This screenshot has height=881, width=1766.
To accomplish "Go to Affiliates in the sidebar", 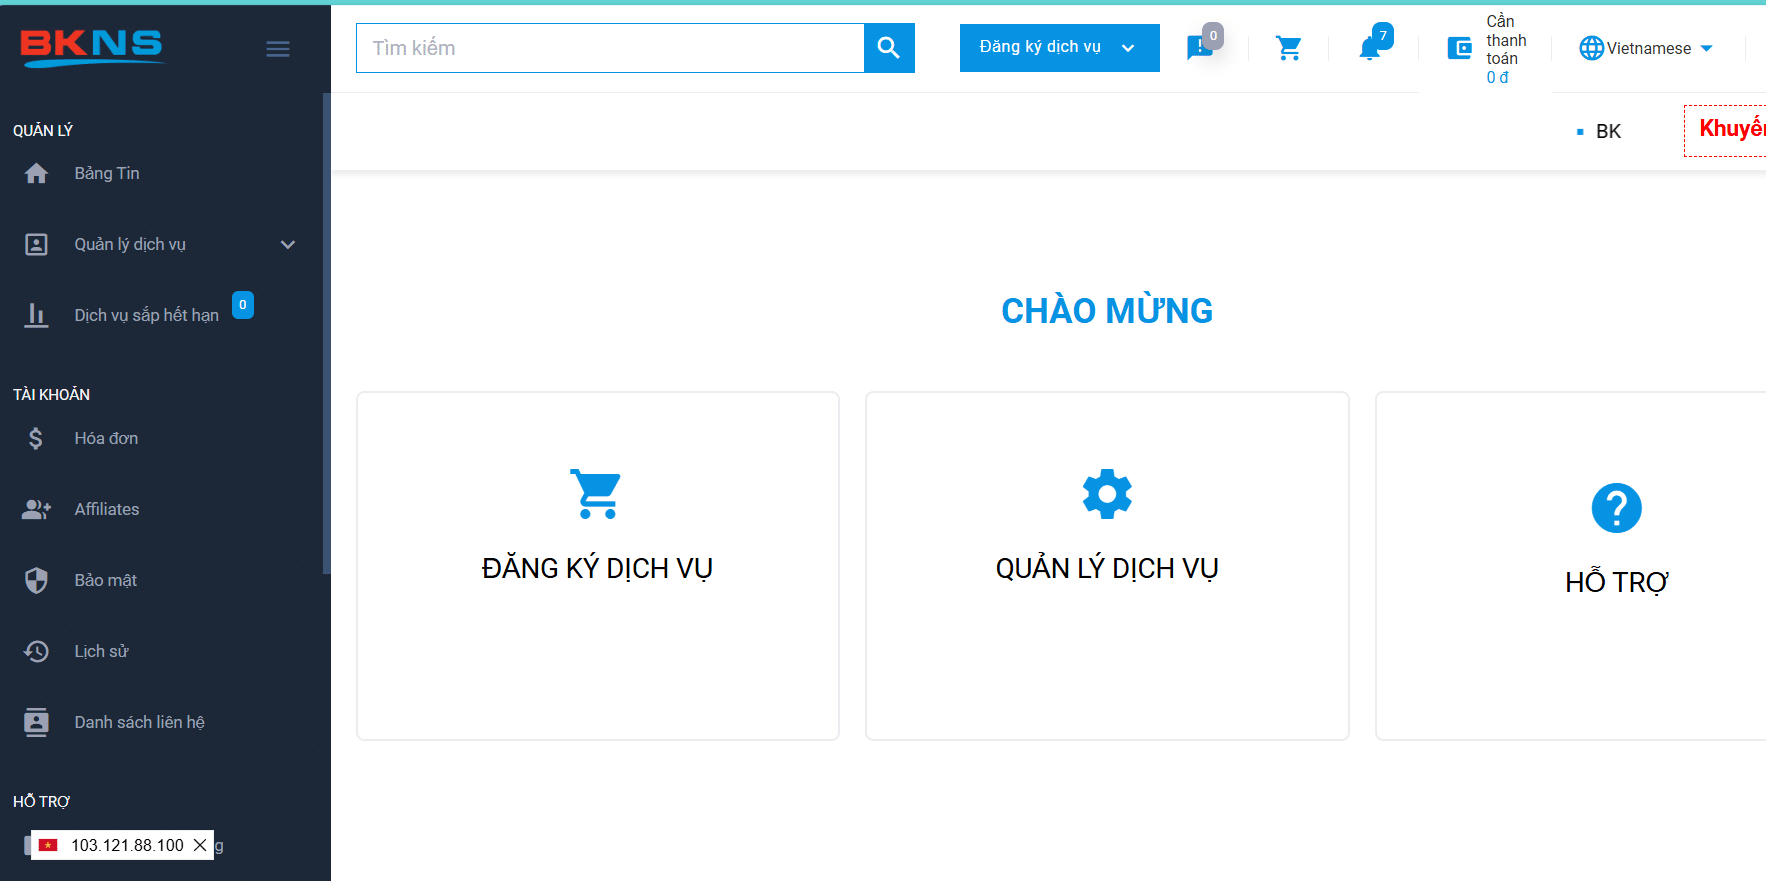I will click(x=106, y=510).
